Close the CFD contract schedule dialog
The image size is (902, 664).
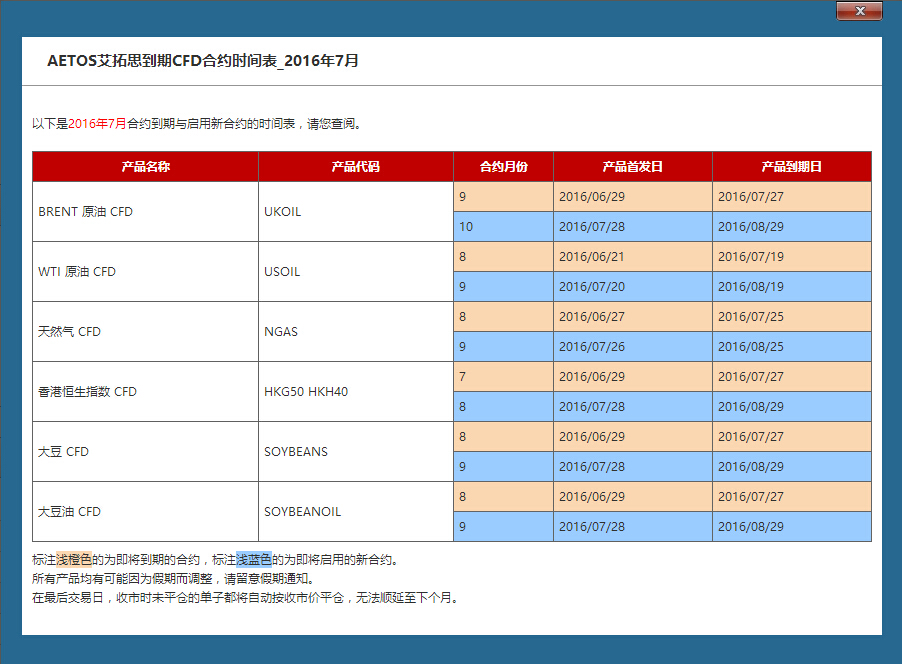[858, 11]
